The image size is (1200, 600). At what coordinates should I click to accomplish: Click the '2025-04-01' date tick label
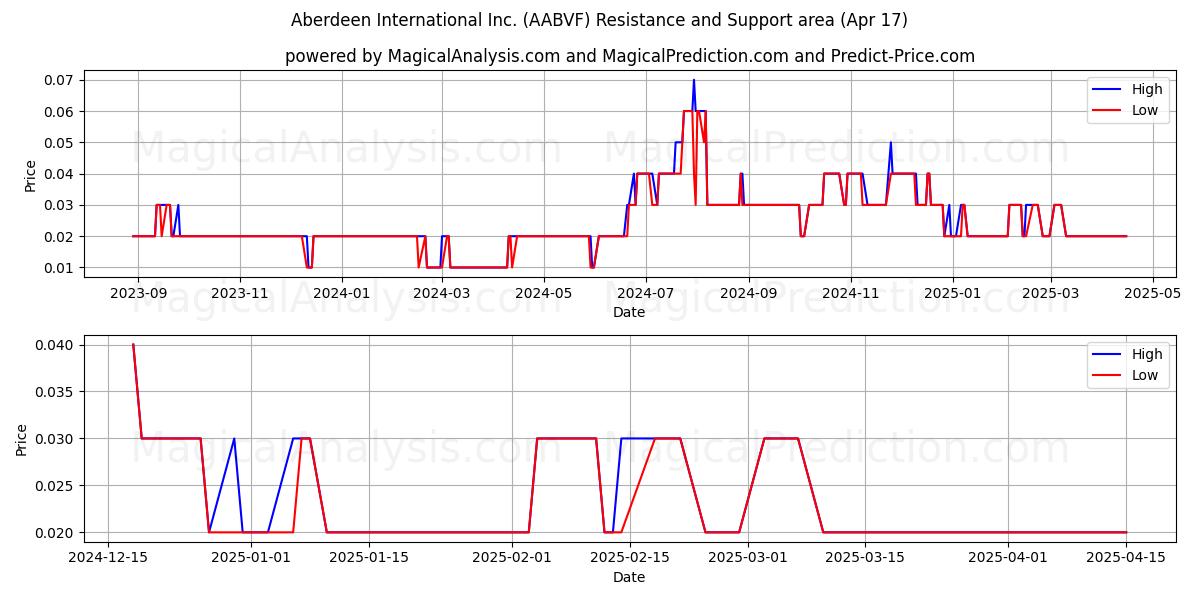click(1008, 559)
